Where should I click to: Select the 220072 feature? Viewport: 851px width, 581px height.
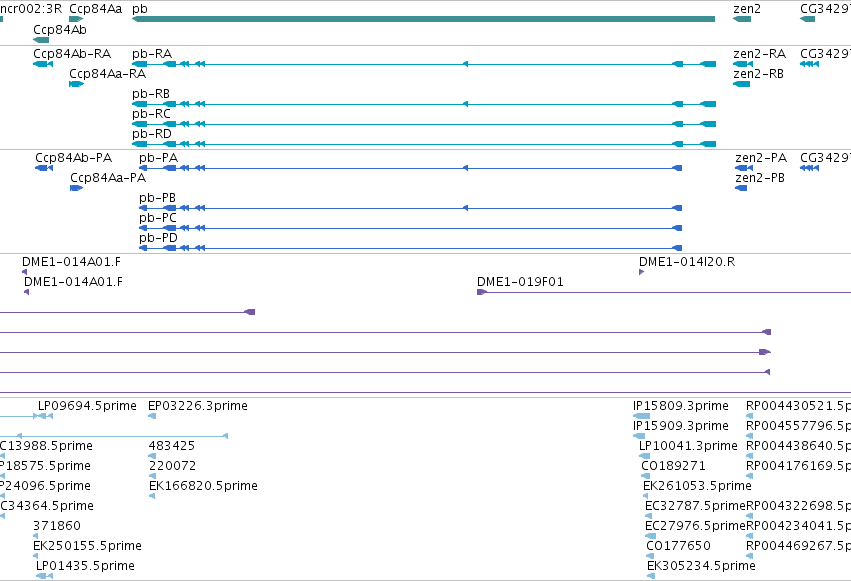point(153,476)
